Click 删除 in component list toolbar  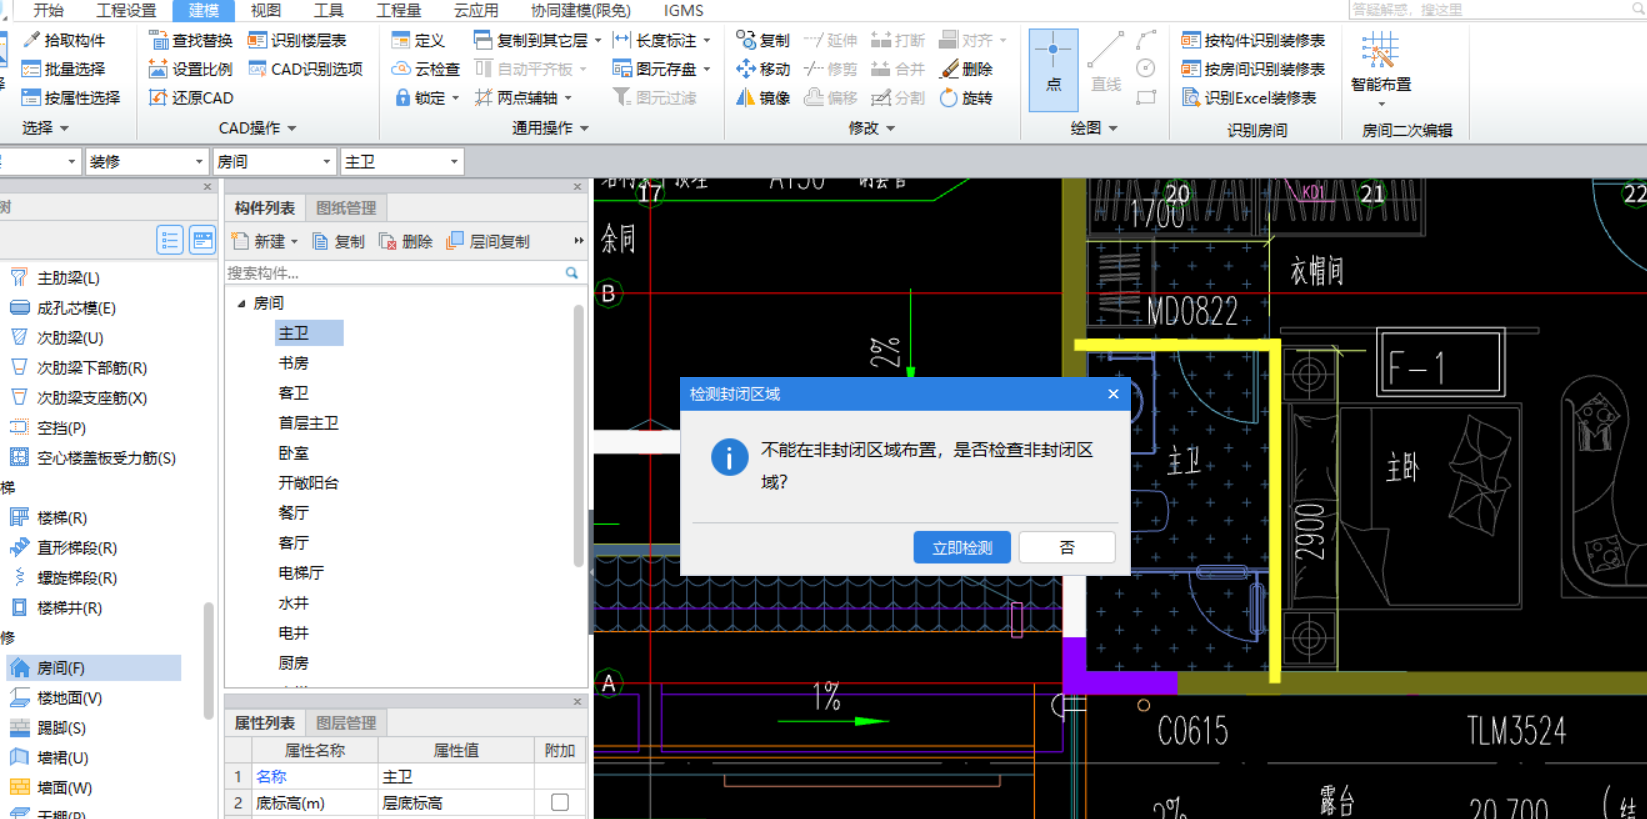[x=405, y=241]
